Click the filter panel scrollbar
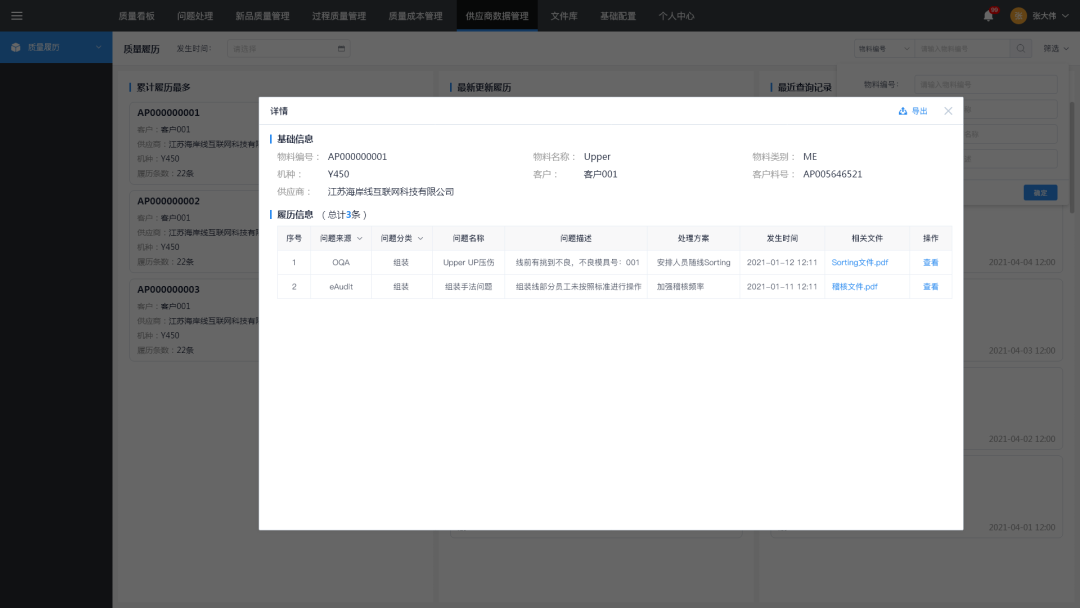1080x608 pixels. pos(1071,157)
